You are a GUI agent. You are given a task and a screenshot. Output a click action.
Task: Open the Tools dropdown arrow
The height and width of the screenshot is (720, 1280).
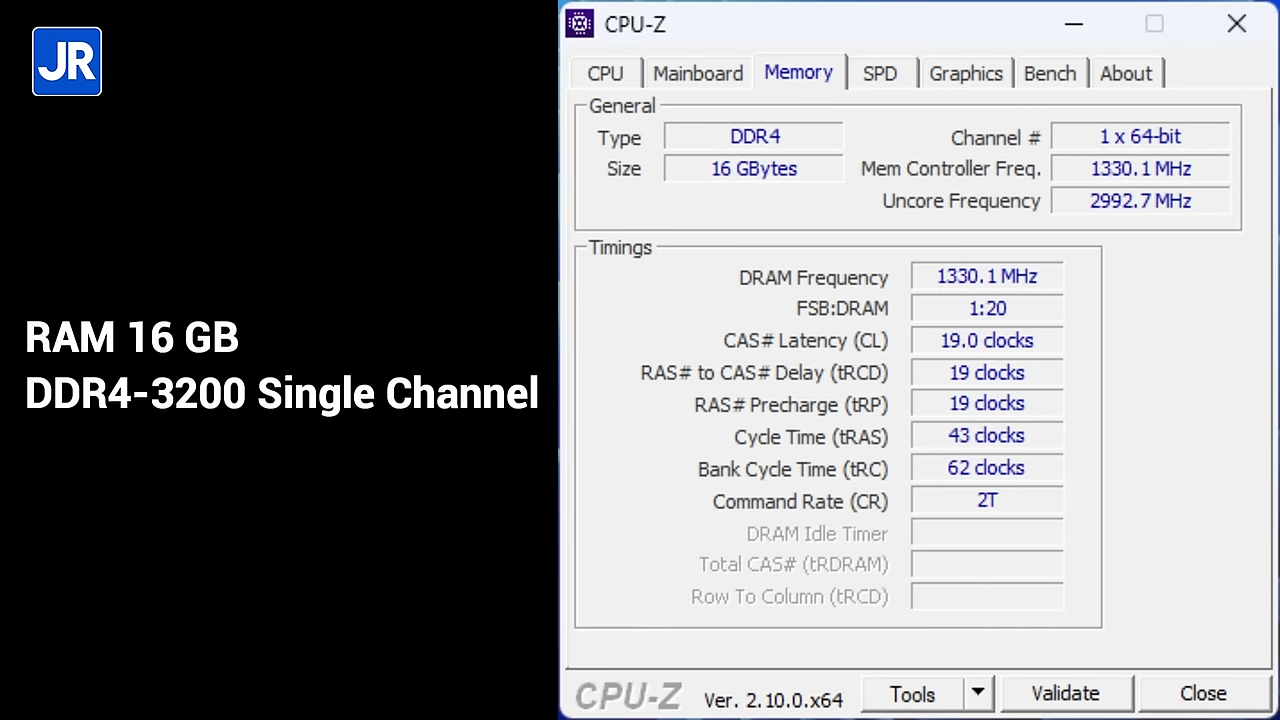pyautogui.click(x=977, y=693)
